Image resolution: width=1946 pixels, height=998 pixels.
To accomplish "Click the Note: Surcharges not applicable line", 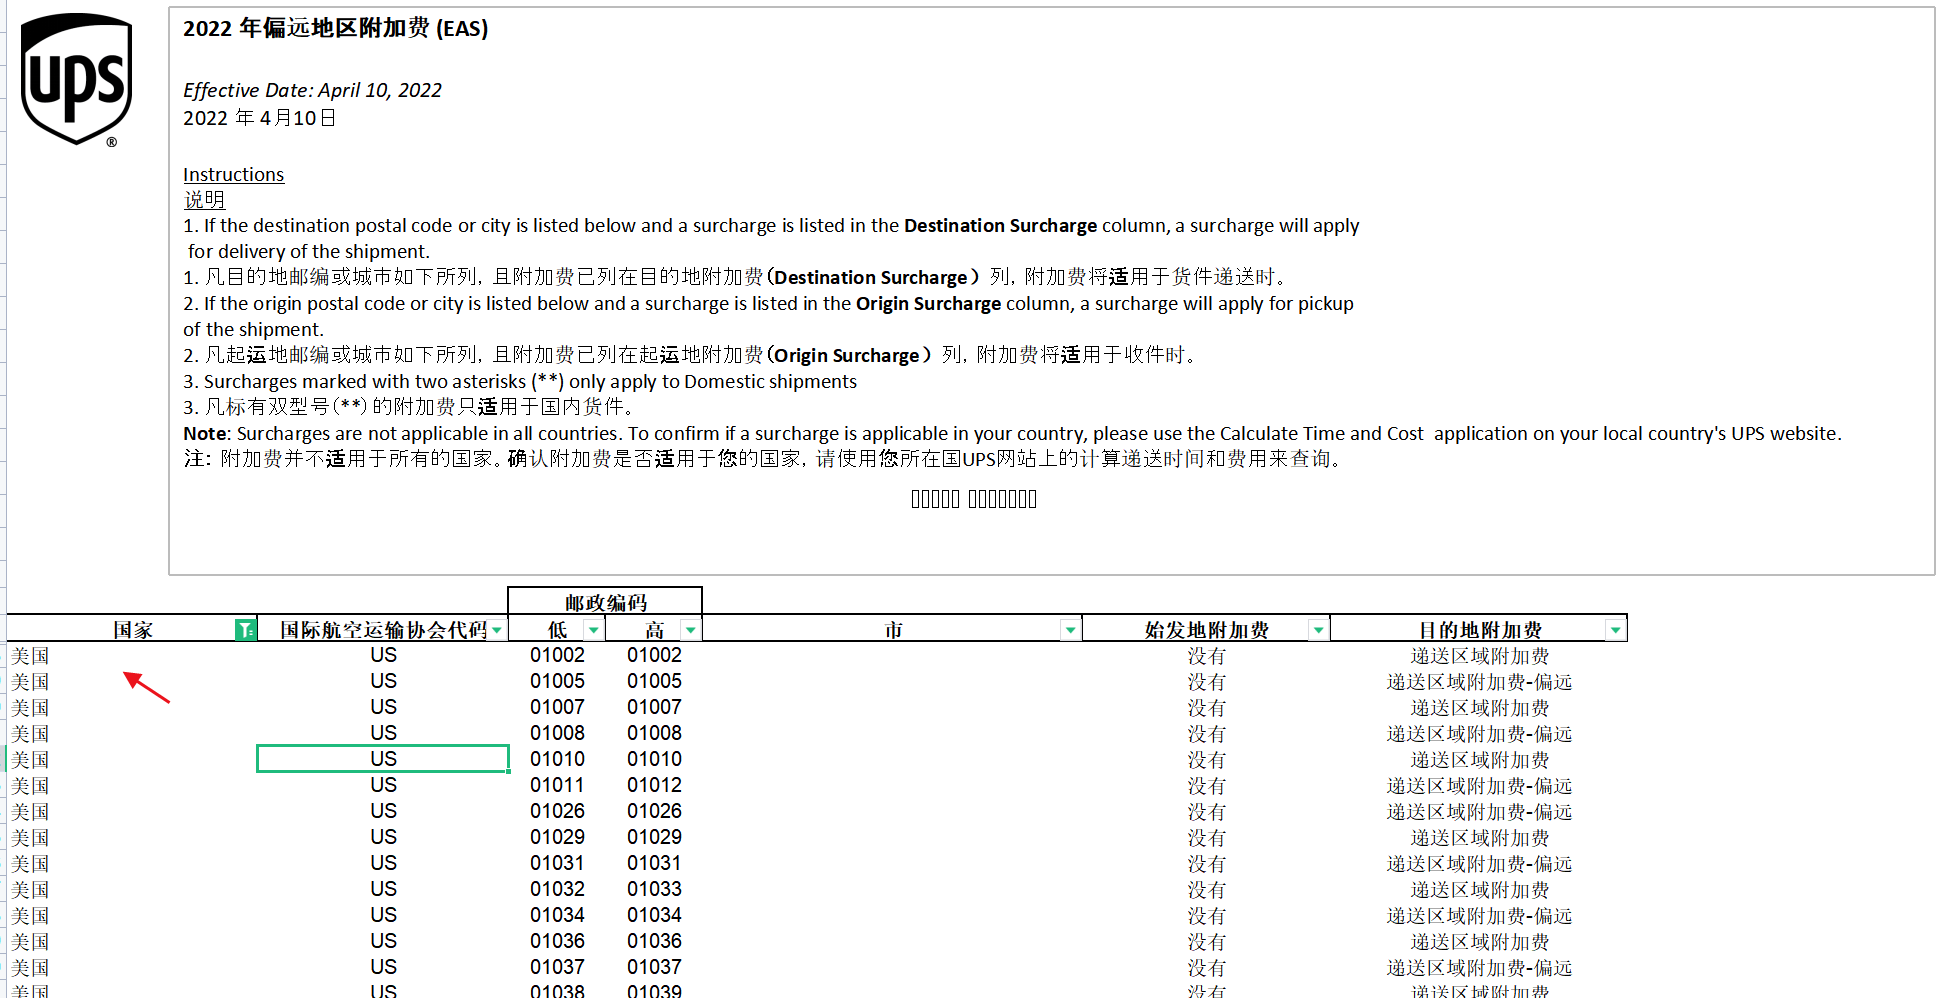I will 1012,433.
